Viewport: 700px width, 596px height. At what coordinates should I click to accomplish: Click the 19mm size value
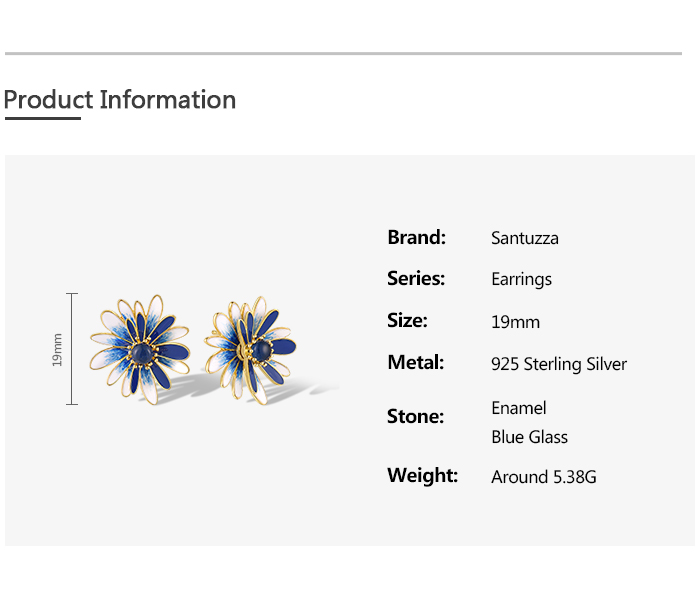coord(515,322)
